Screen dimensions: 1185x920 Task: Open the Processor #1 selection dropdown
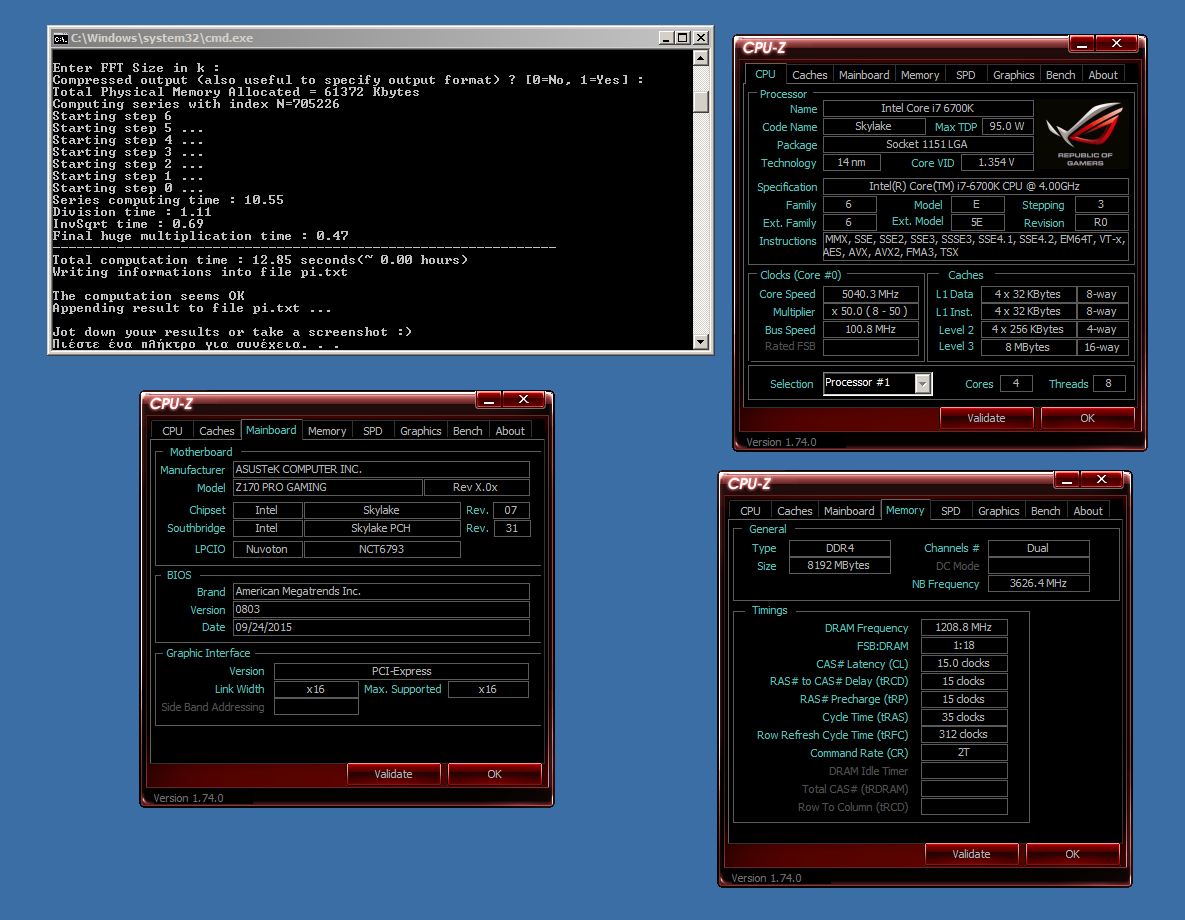(x=922, y=383)
